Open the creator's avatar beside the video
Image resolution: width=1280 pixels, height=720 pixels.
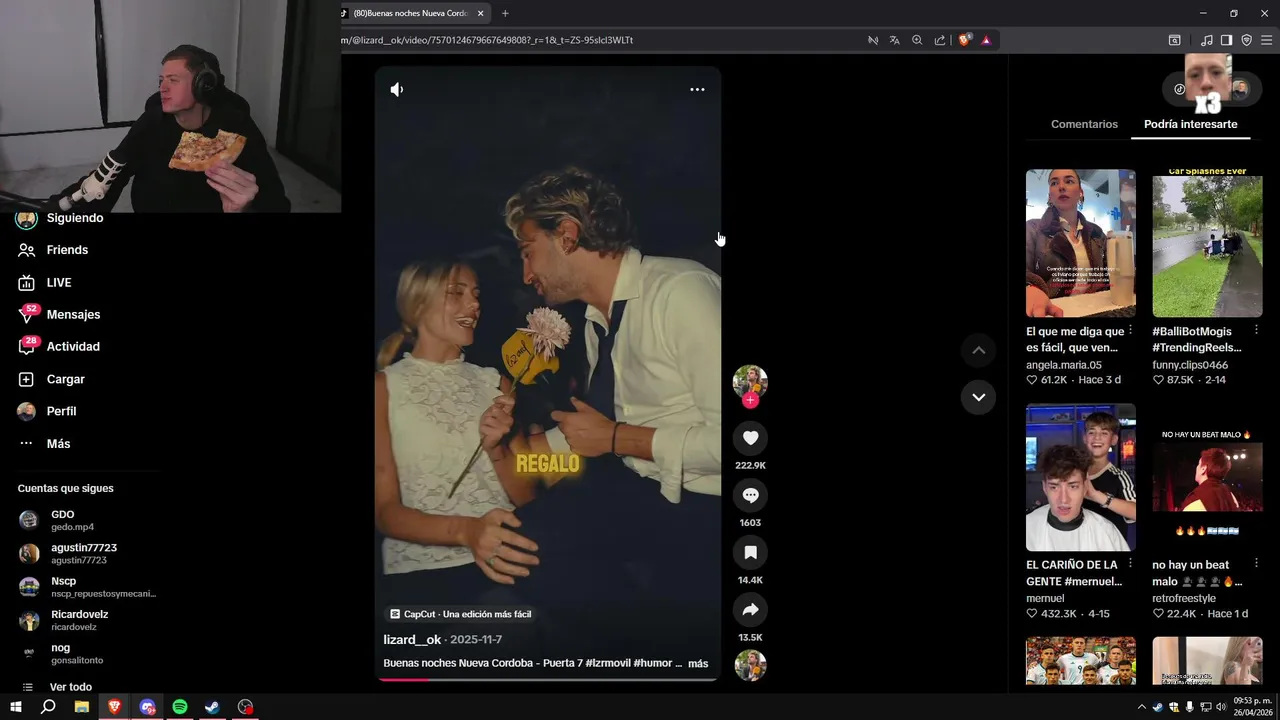(750, 381)
